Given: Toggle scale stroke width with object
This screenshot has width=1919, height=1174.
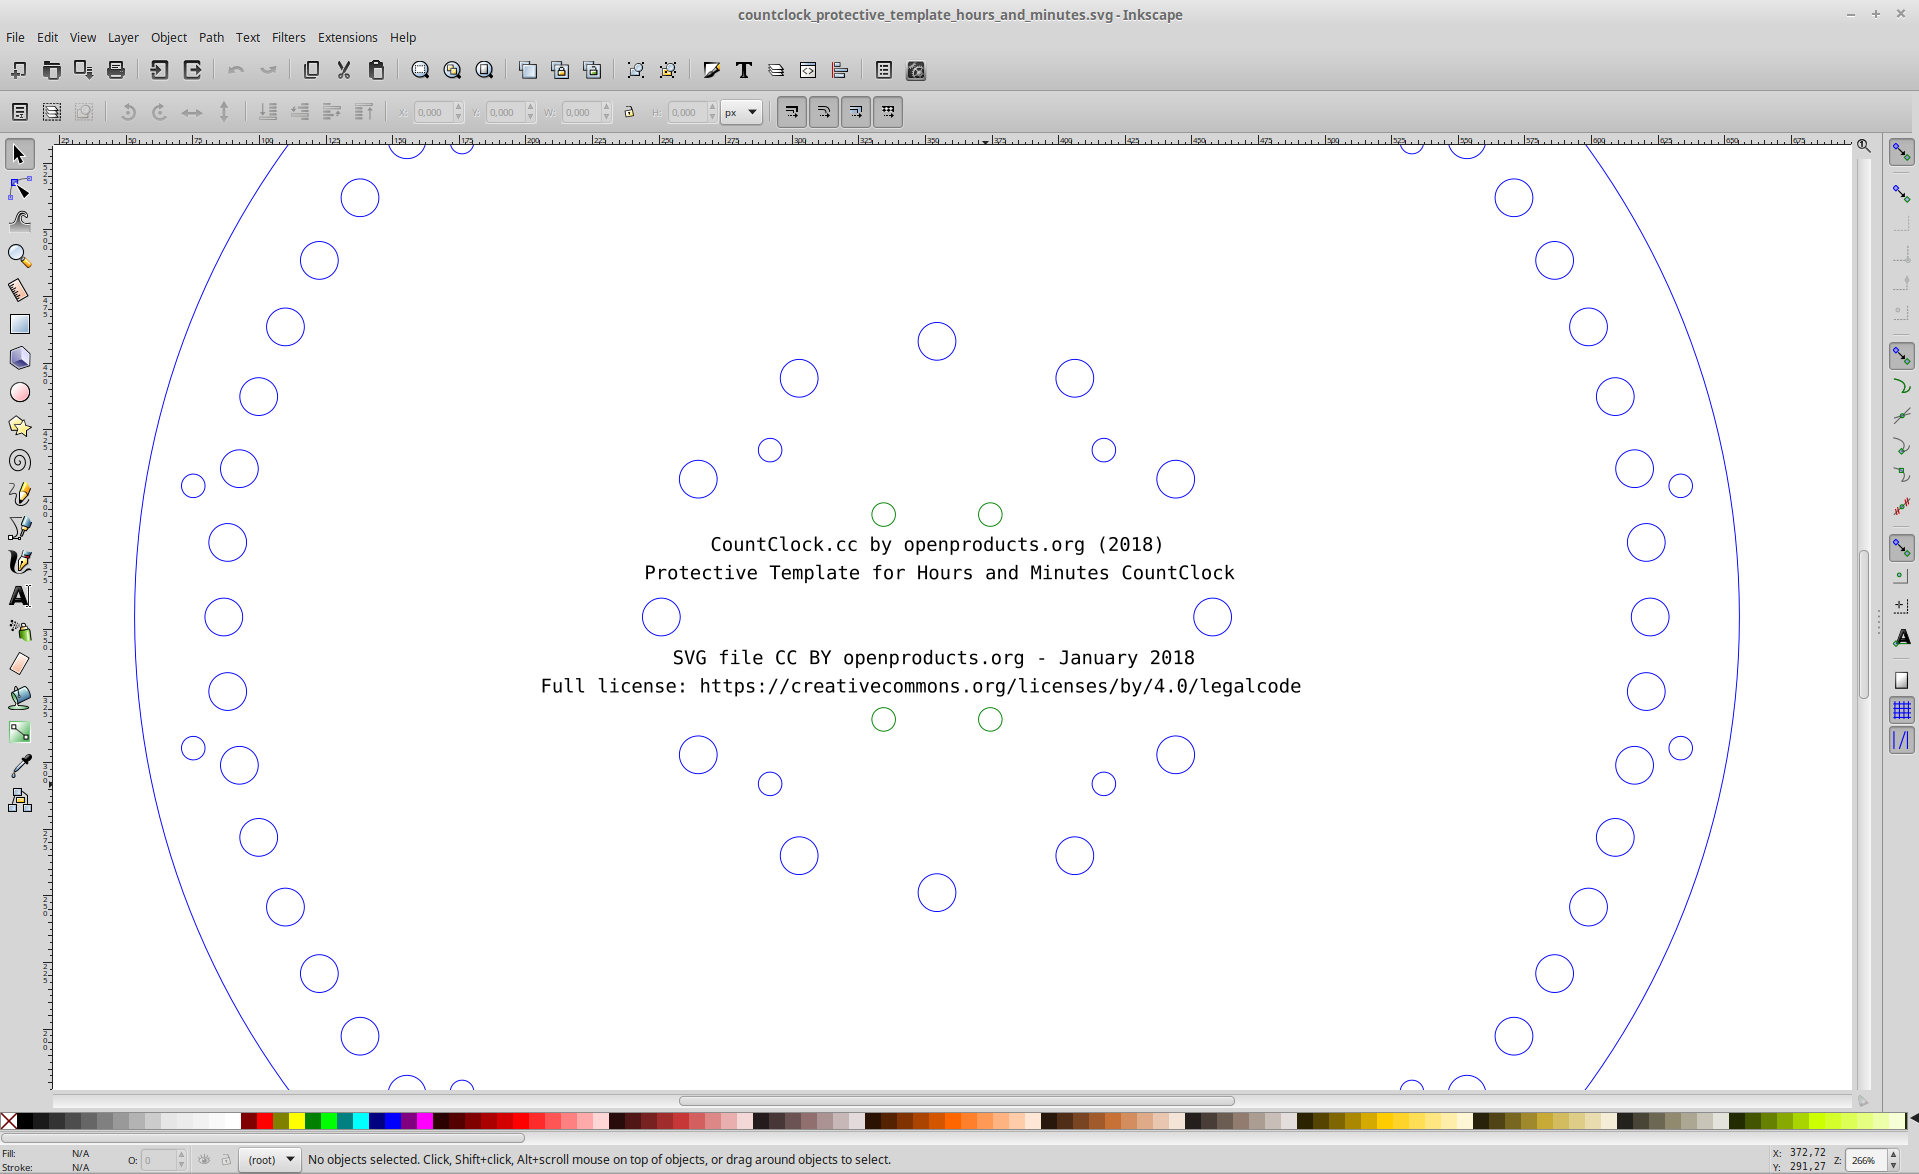Looking at the screenshot, I should pos(791,112).
